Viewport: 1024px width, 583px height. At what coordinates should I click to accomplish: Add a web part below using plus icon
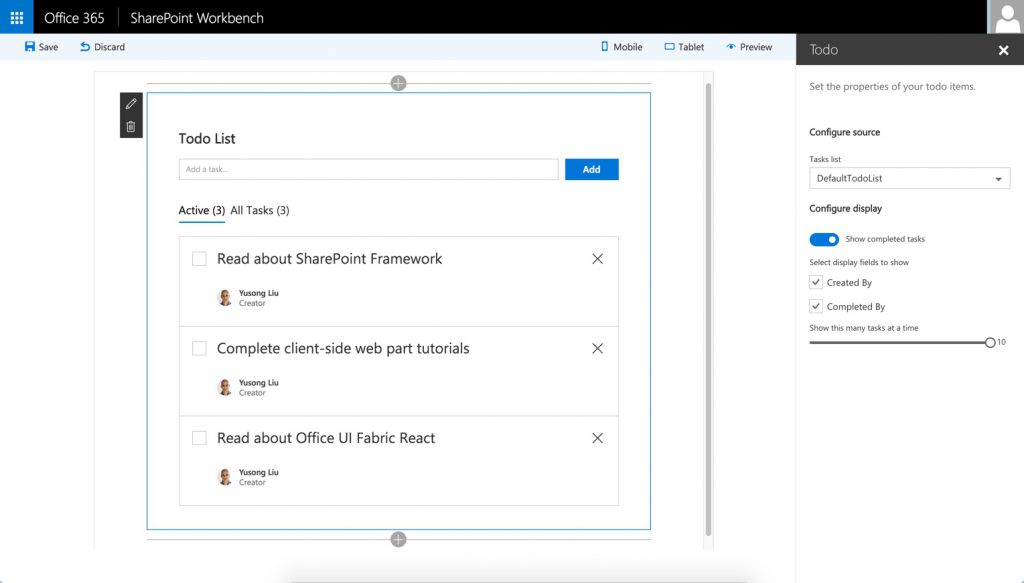398,539
